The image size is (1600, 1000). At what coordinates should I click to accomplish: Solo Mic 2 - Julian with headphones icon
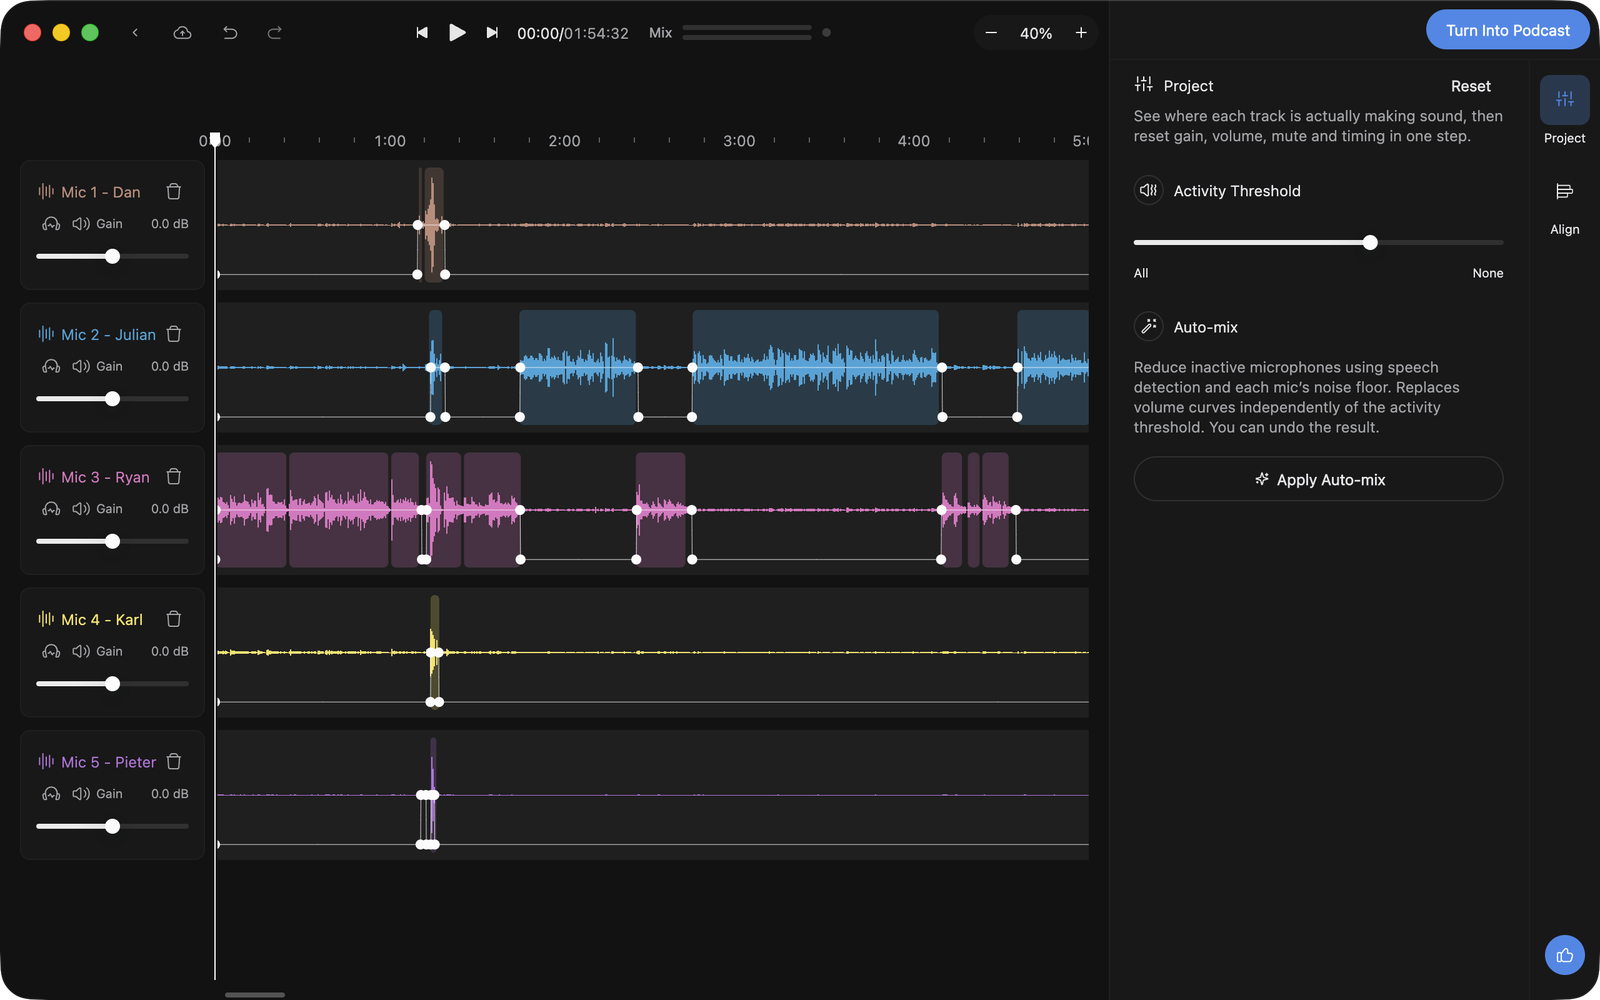(x=51, y=366)
